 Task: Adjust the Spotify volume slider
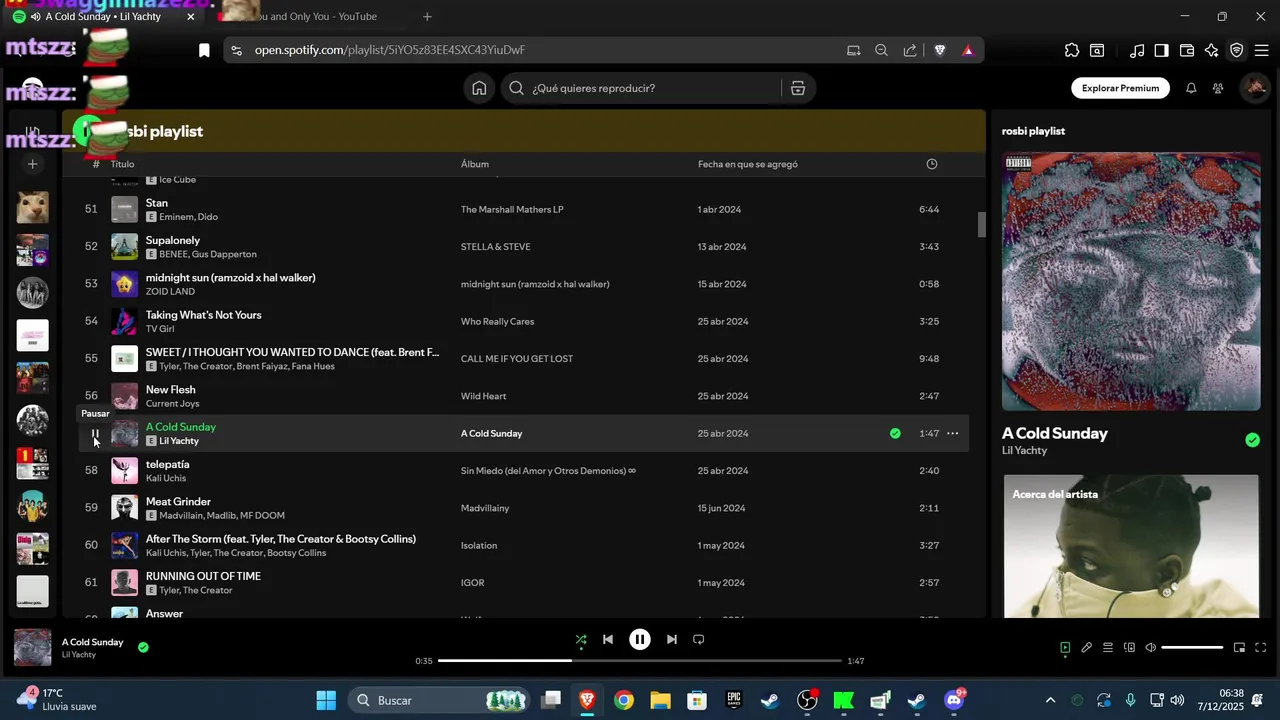pyautogui.click(x=1192, y=647)
